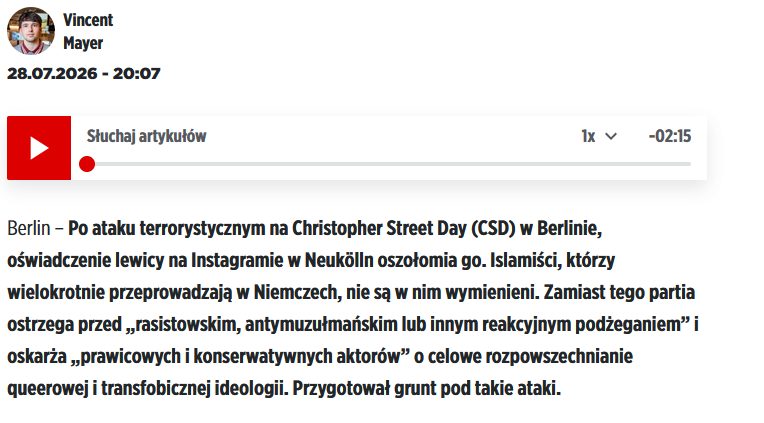Screen dimensions: 764x423
Task: Open the author name Vincent Mayer
Action: [88, 31]
